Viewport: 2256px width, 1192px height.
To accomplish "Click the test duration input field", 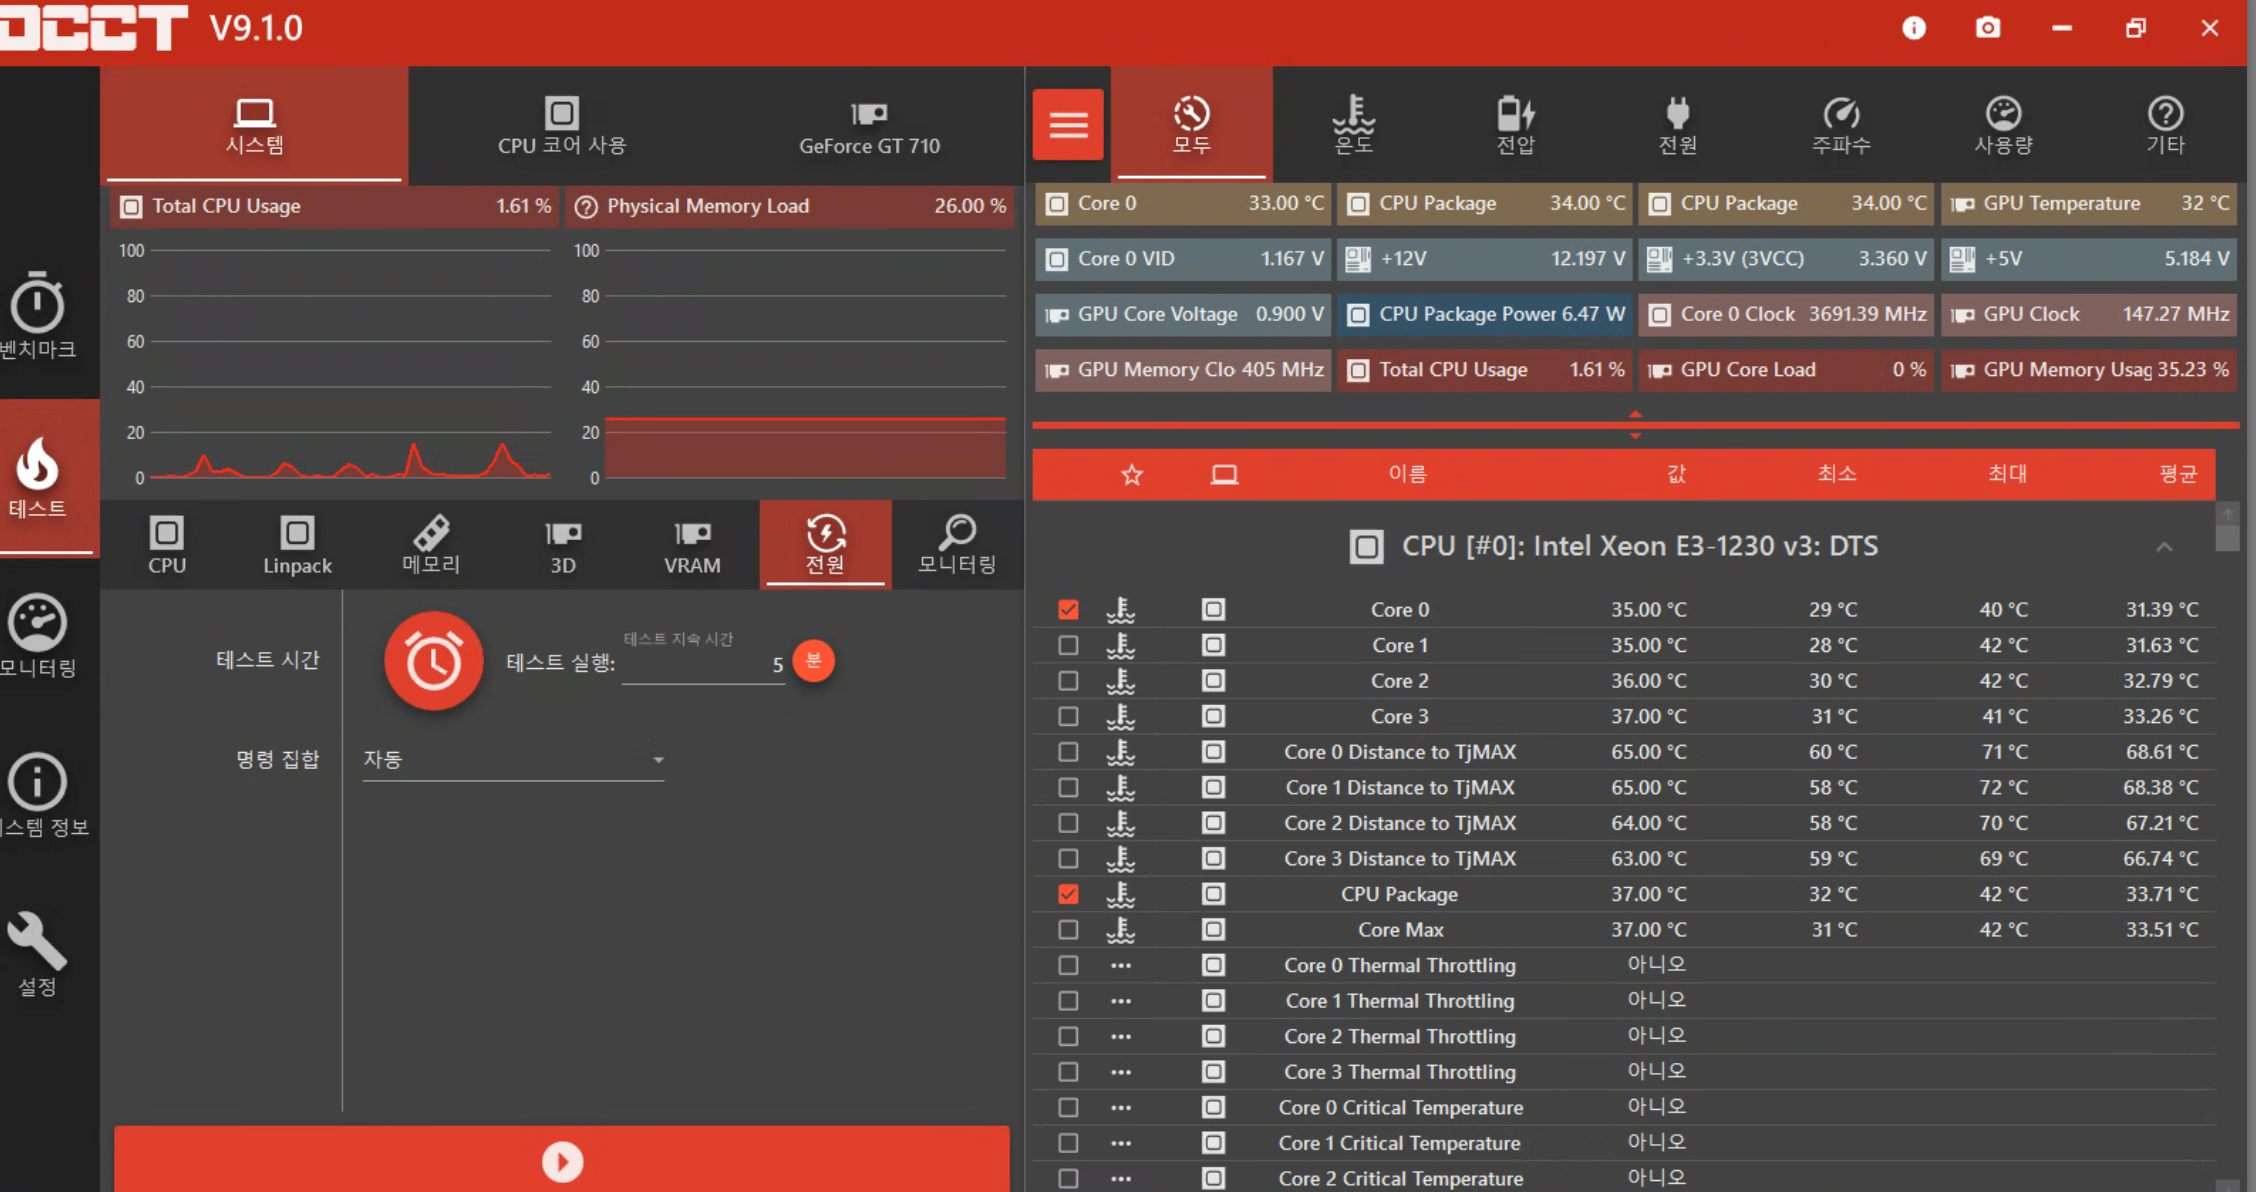I will 700,665.
